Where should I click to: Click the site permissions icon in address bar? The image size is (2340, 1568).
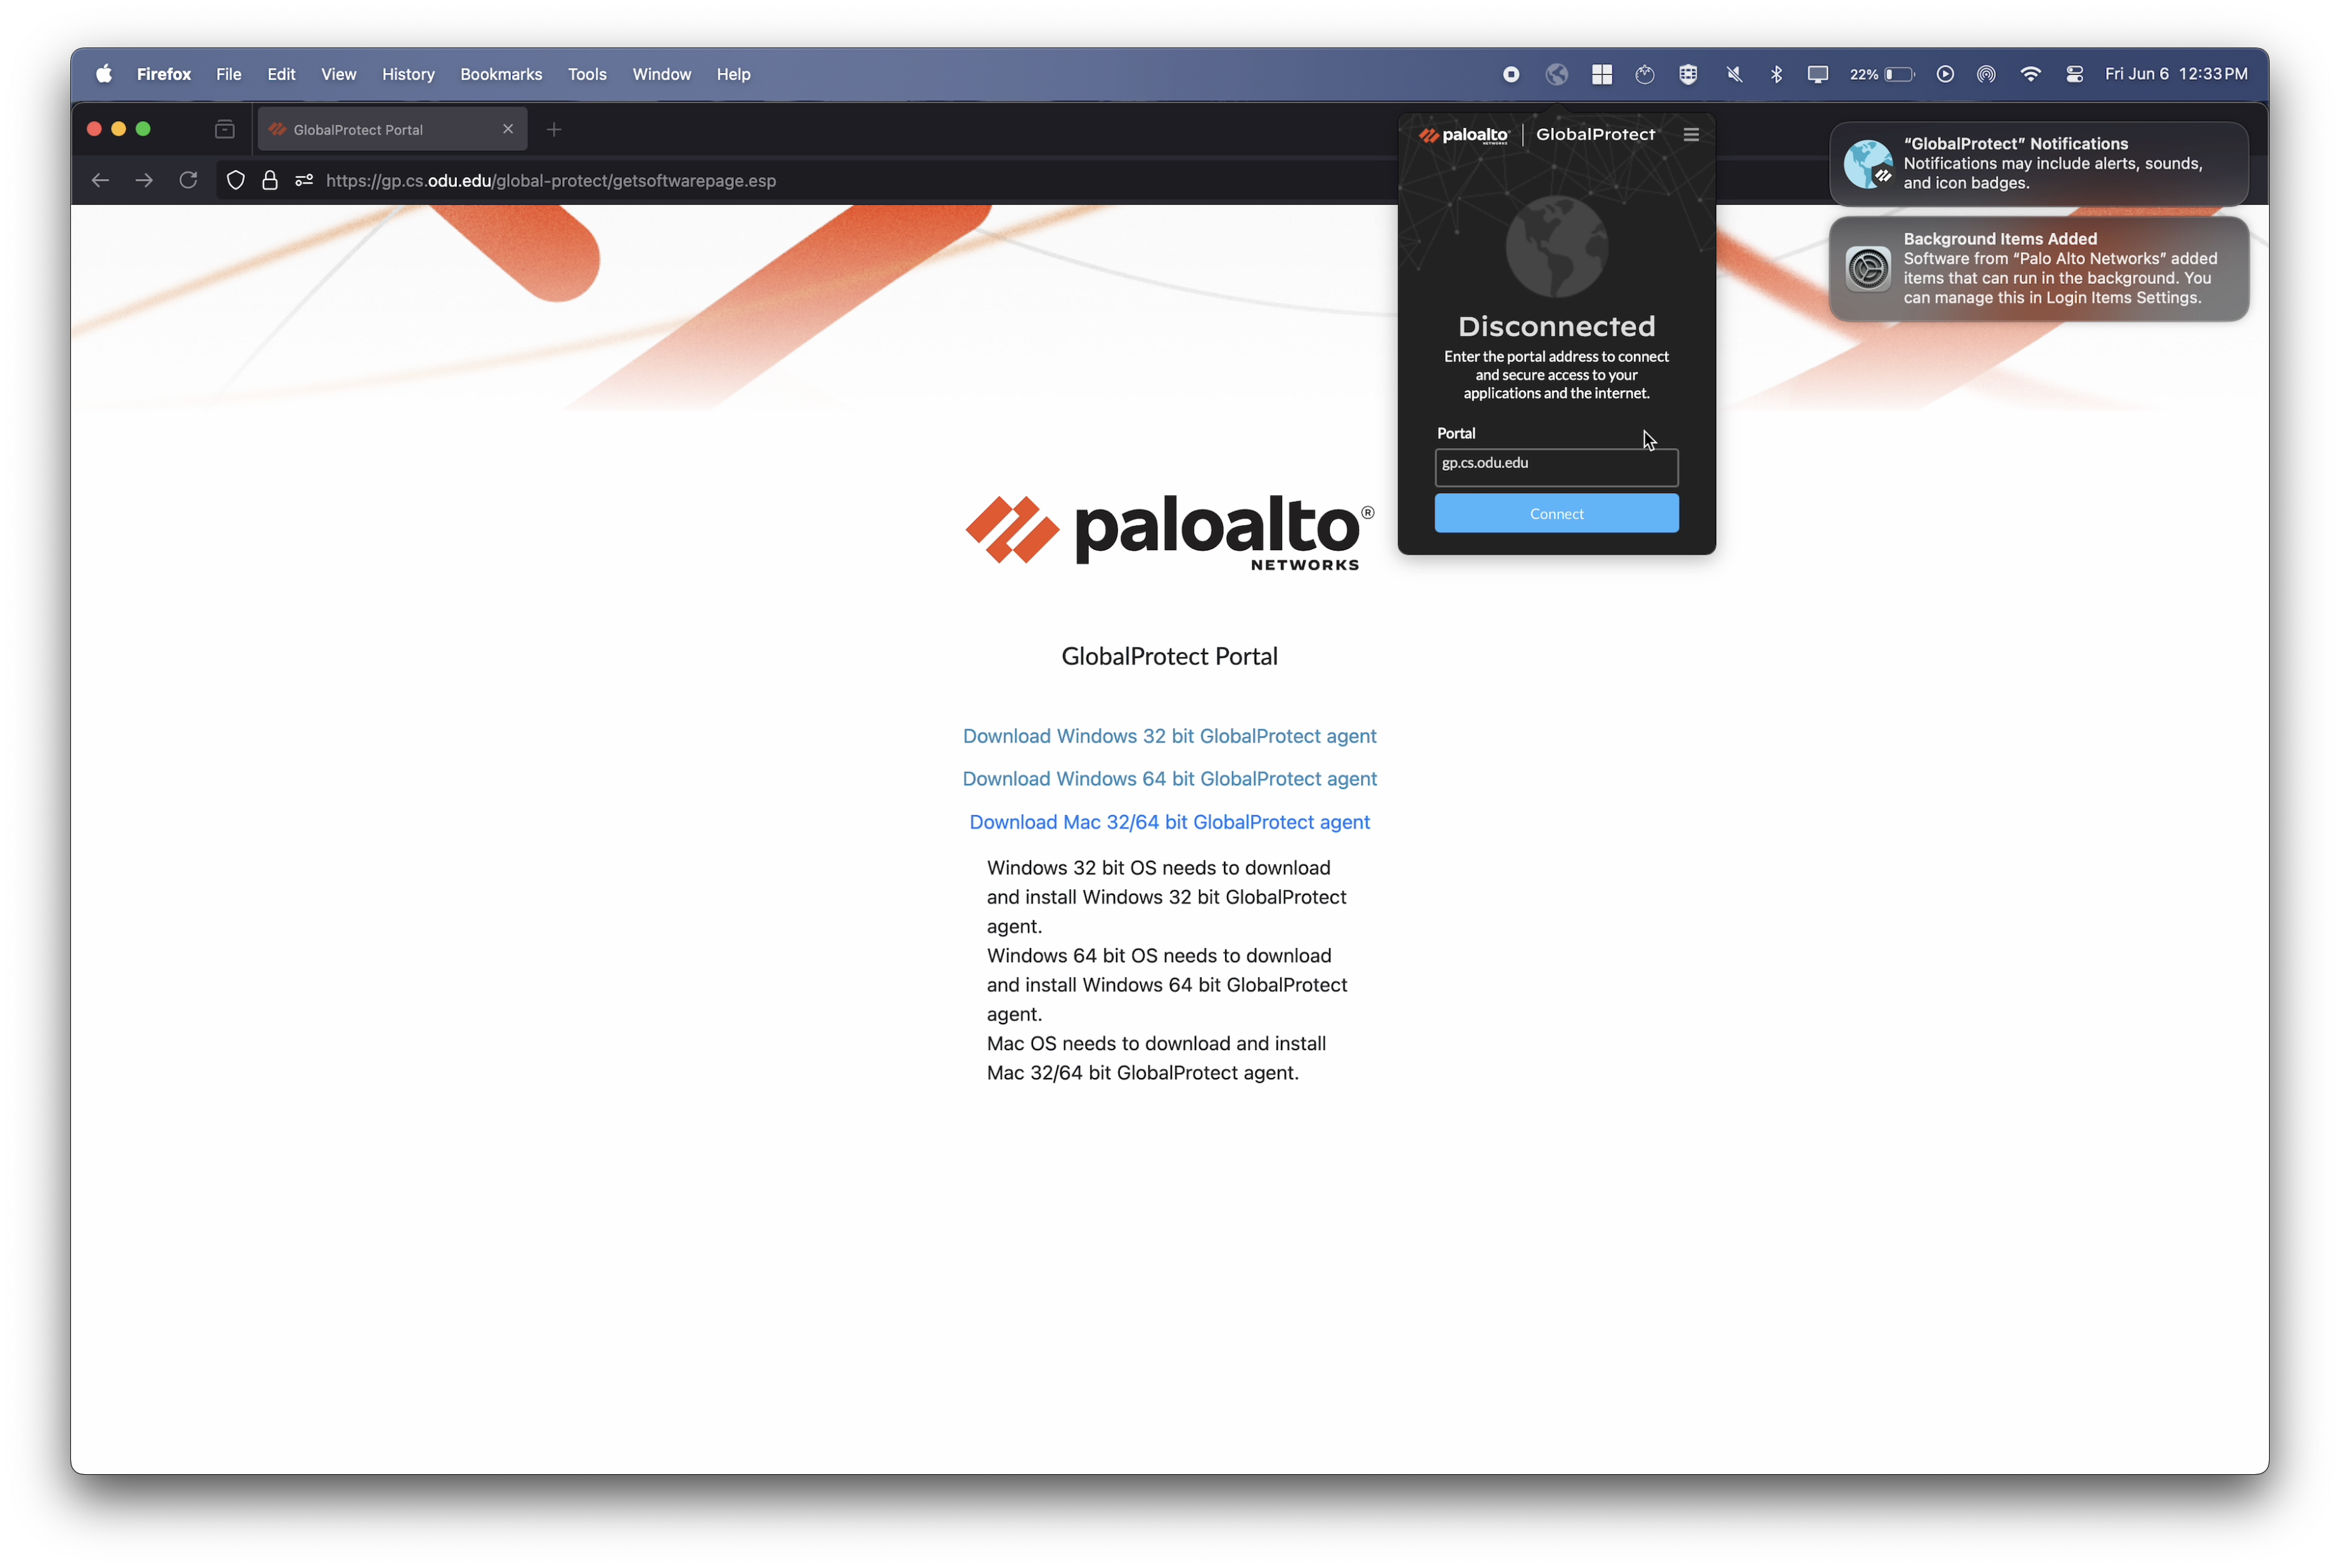coord(304,180)
